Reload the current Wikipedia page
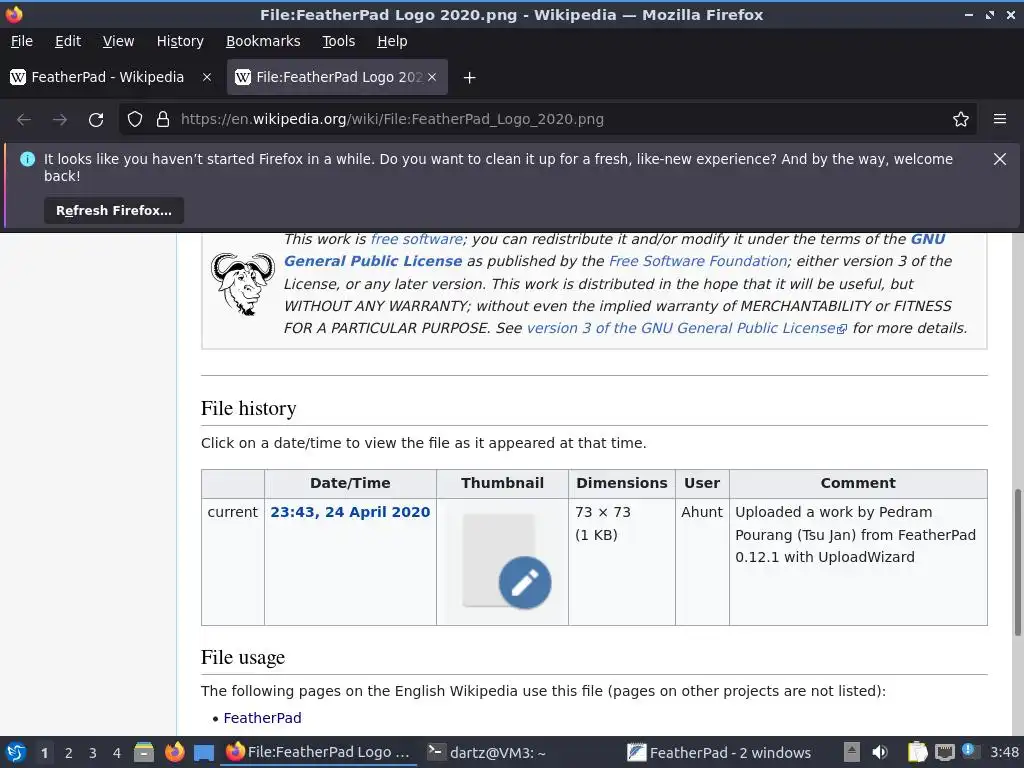The width and height of the screenshot is (1024, 768). [96, 120]
